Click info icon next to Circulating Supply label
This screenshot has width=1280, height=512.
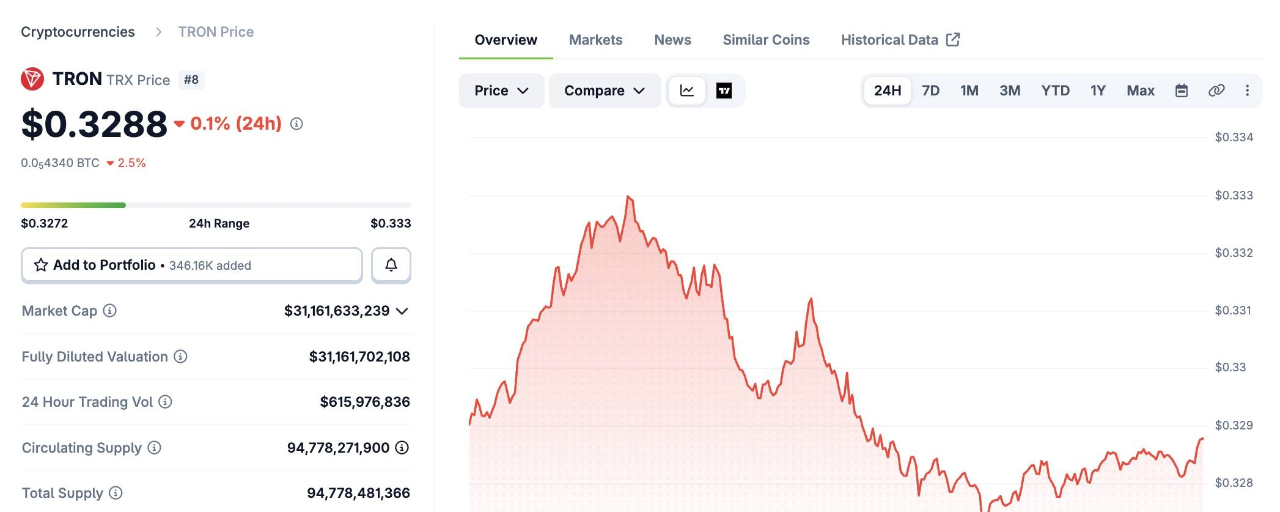coord(154,448)
